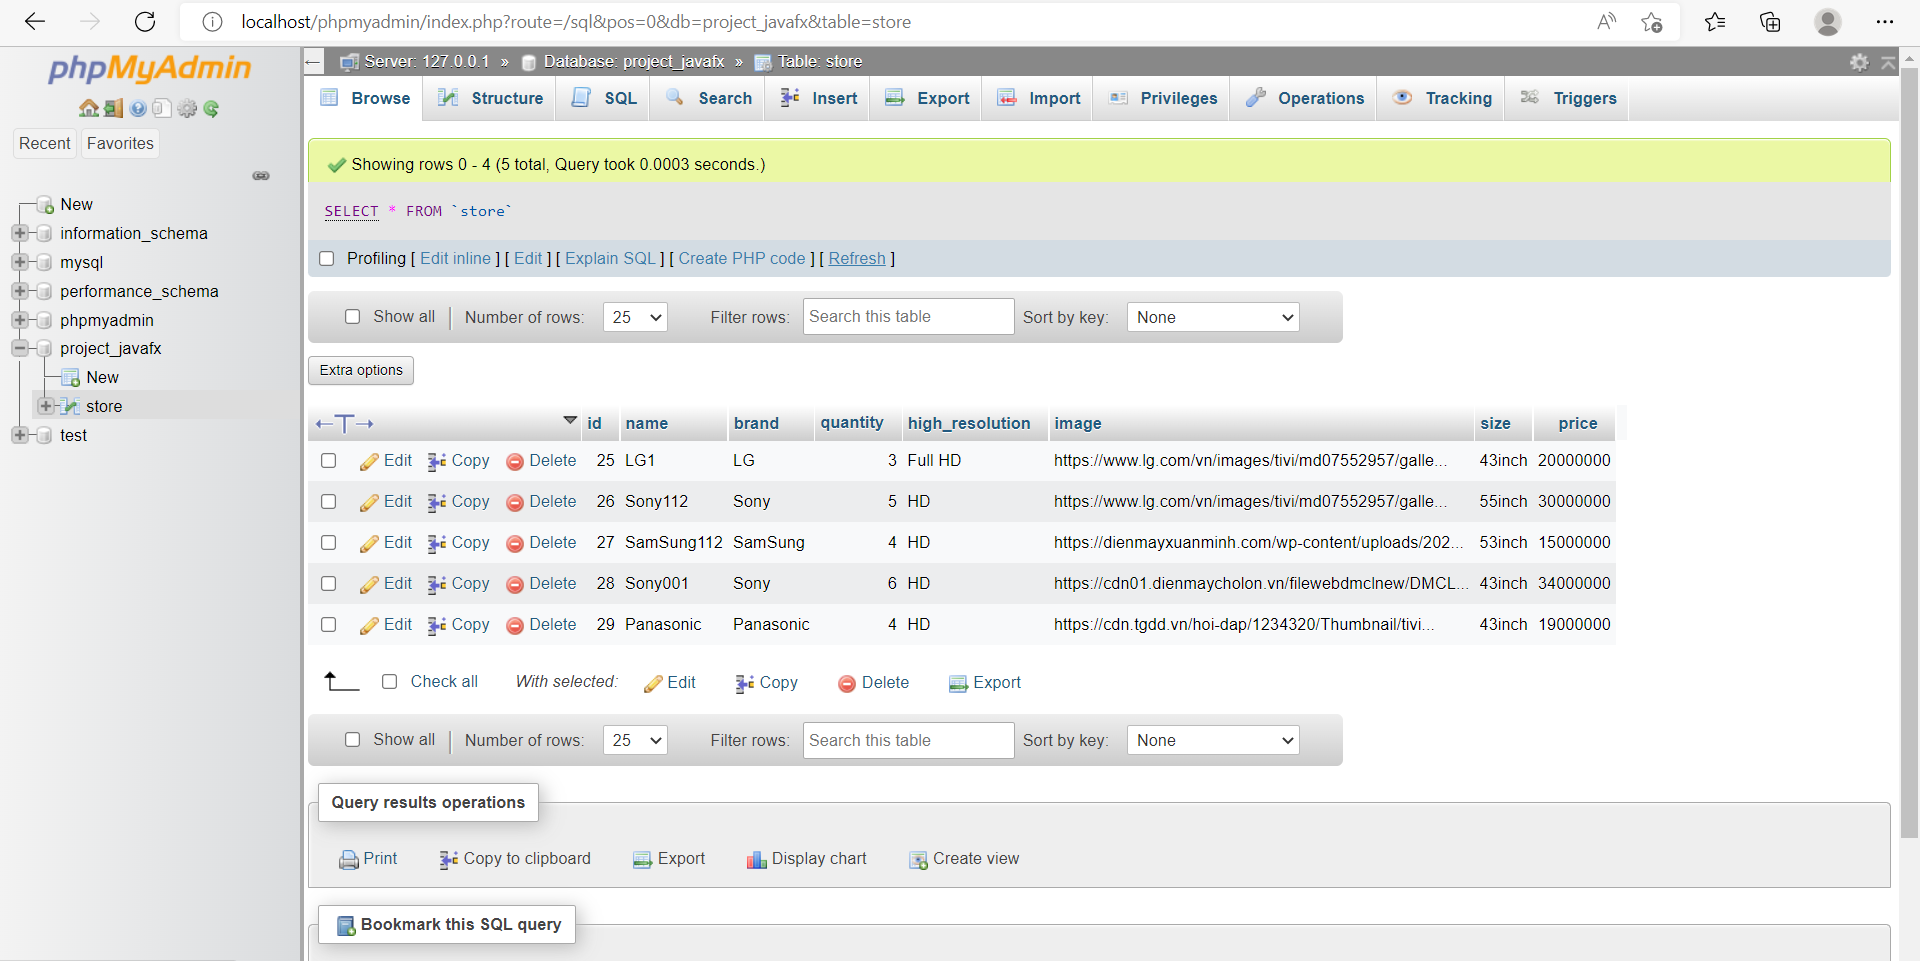Tick the upper Show all checkbox
1920x961 pixels.
pos(352,317)
